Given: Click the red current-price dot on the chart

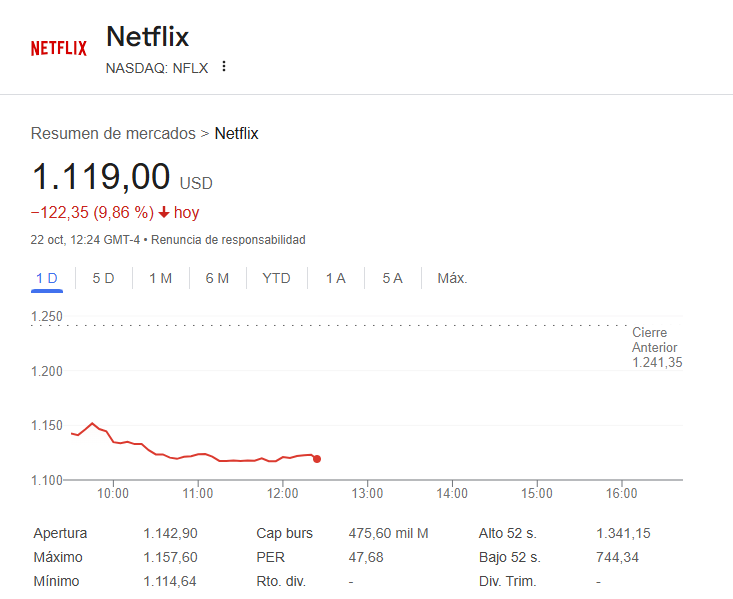Looking at the screenshot, I should (x=317, y=459).
